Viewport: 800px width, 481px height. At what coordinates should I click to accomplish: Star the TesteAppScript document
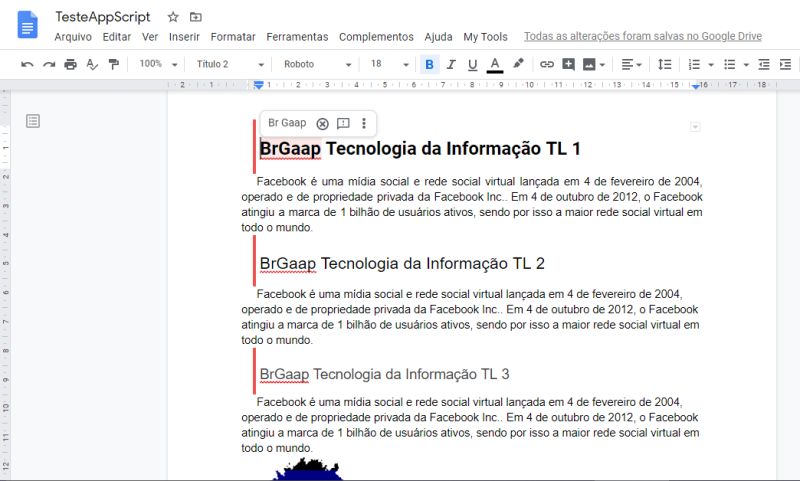tap(173, 17)
